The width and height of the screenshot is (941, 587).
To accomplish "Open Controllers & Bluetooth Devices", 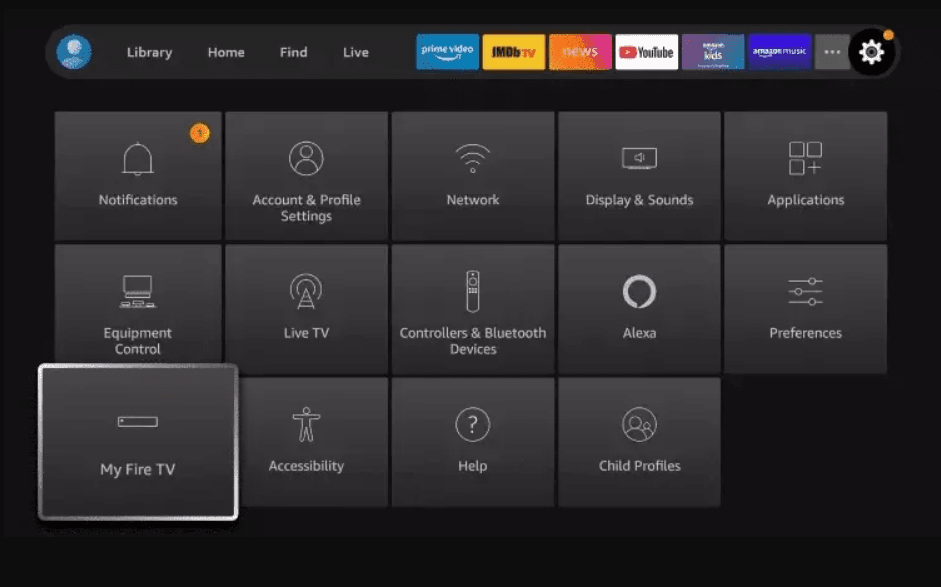I will pos(472,308).
